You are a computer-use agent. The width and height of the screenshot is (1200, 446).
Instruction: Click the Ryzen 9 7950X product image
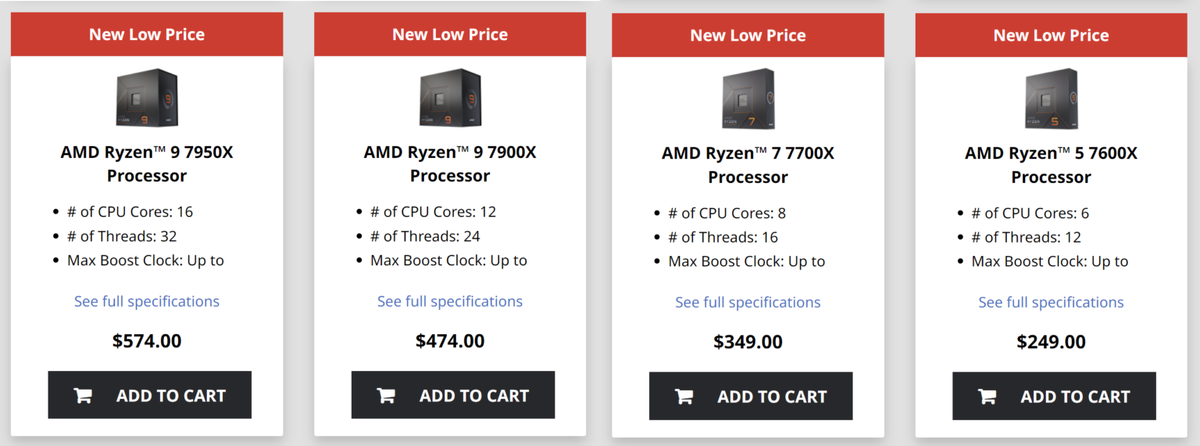(x=146, y=99)
